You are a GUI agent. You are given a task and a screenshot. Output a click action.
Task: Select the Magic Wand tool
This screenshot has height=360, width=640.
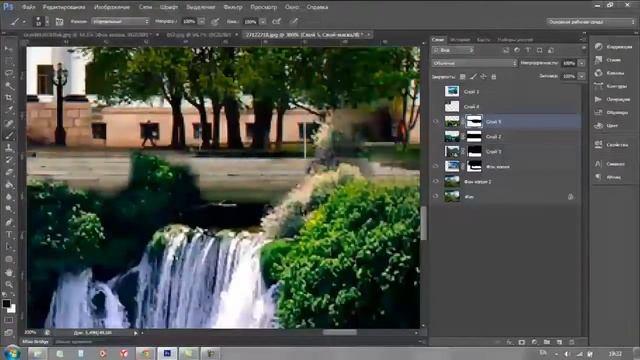[9, 86]
